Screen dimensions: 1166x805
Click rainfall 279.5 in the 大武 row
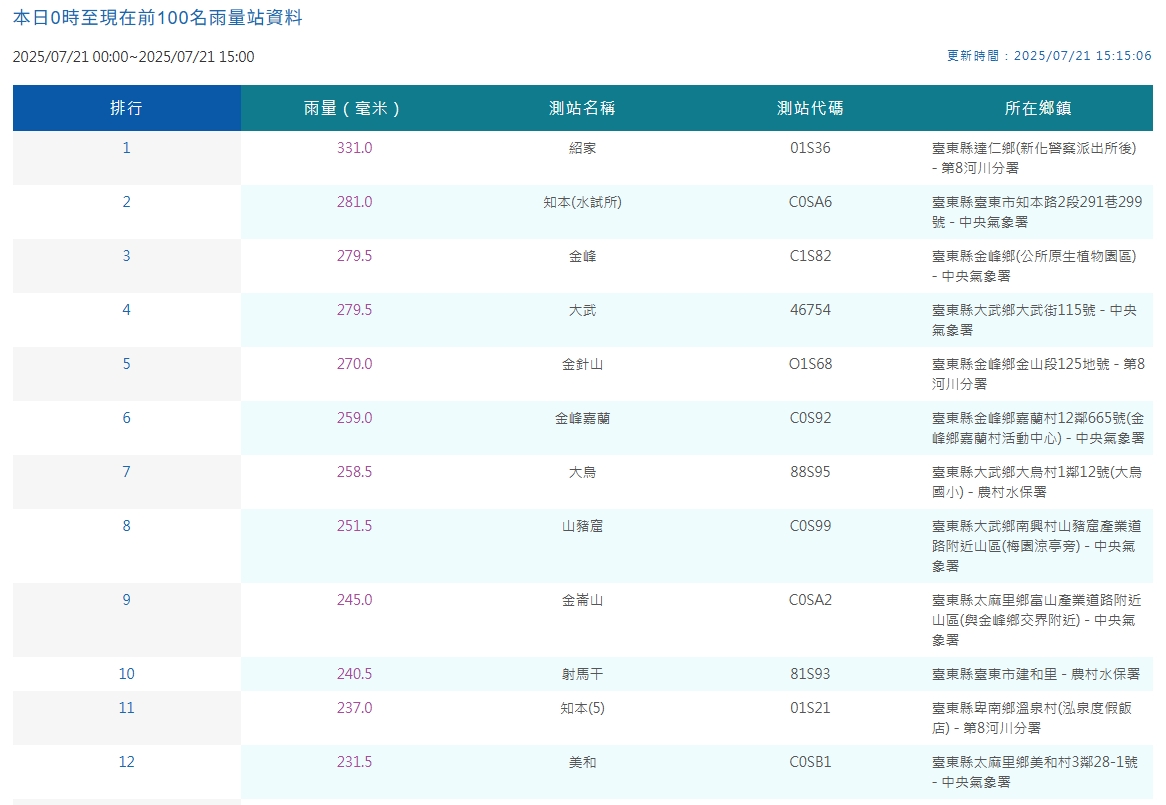(355, 310)
